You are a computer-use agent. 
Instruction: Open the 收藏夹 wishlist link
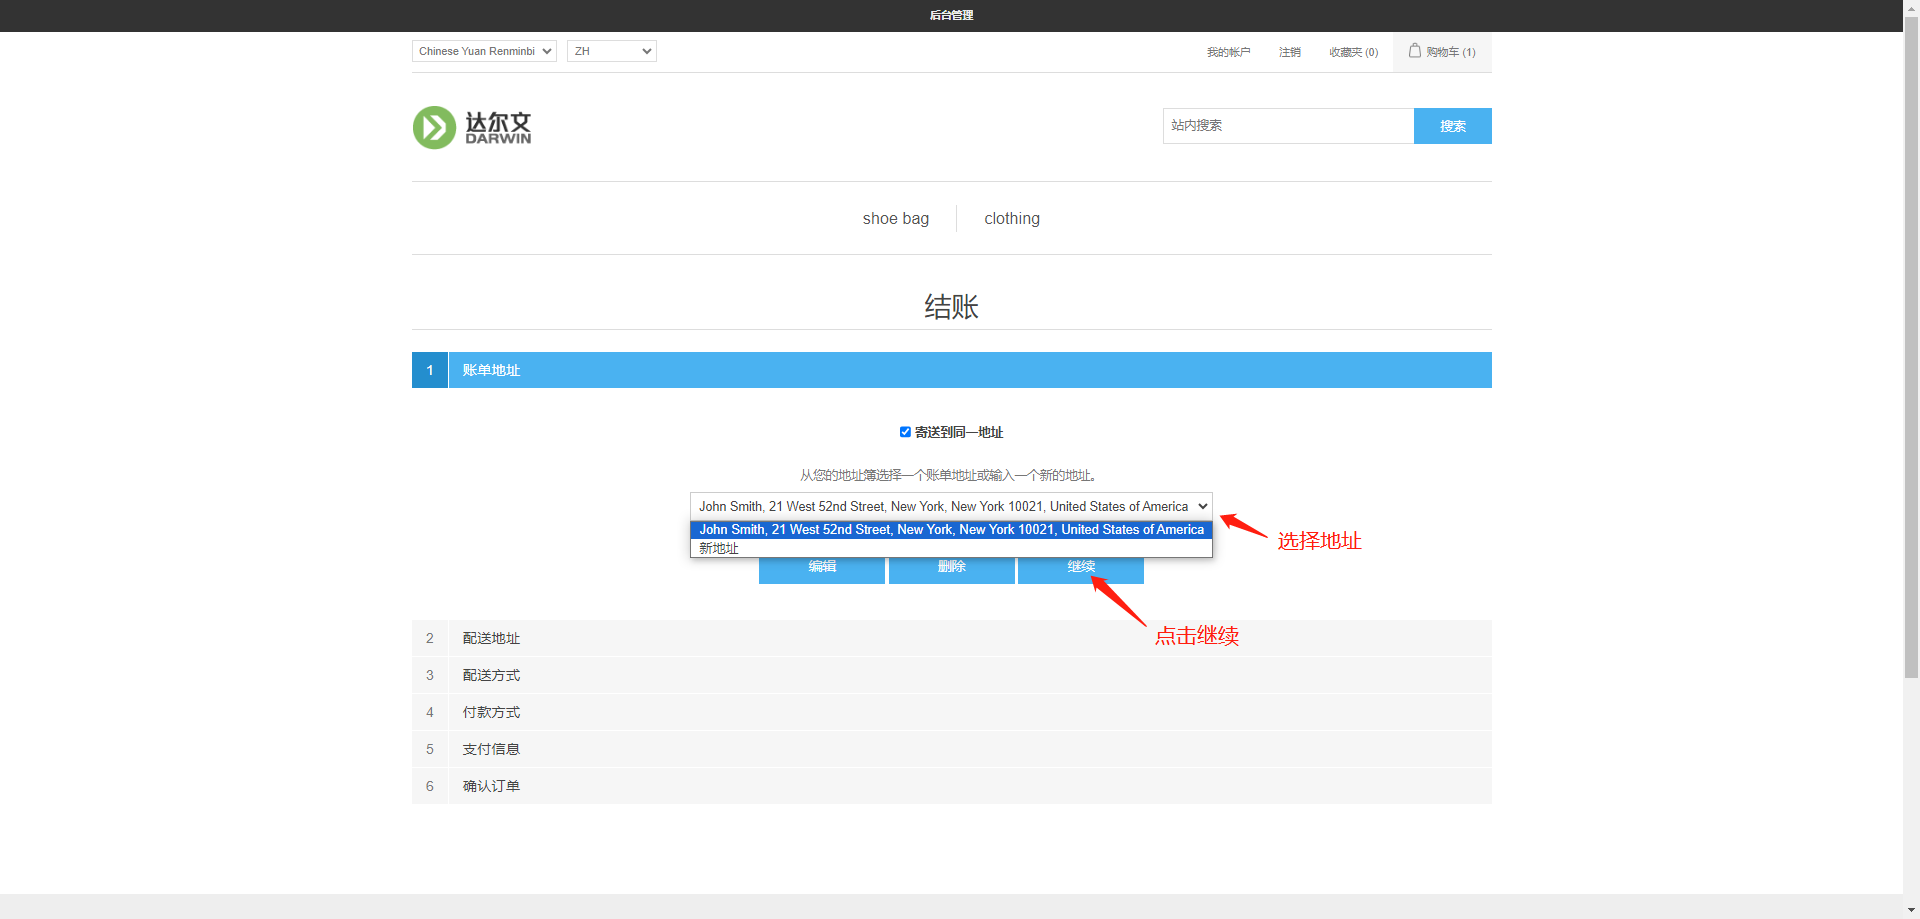[1353, 52]
